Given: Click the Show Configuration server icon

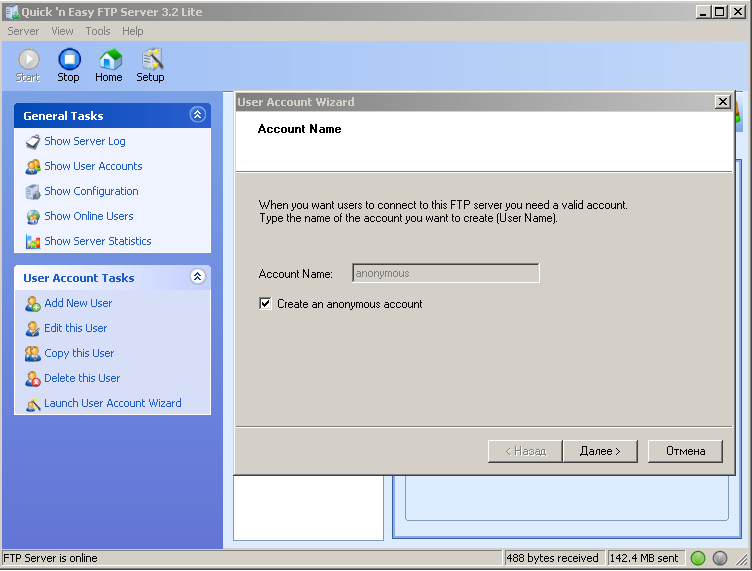Looking at the screenshot, I should click(x=33, y=192).
